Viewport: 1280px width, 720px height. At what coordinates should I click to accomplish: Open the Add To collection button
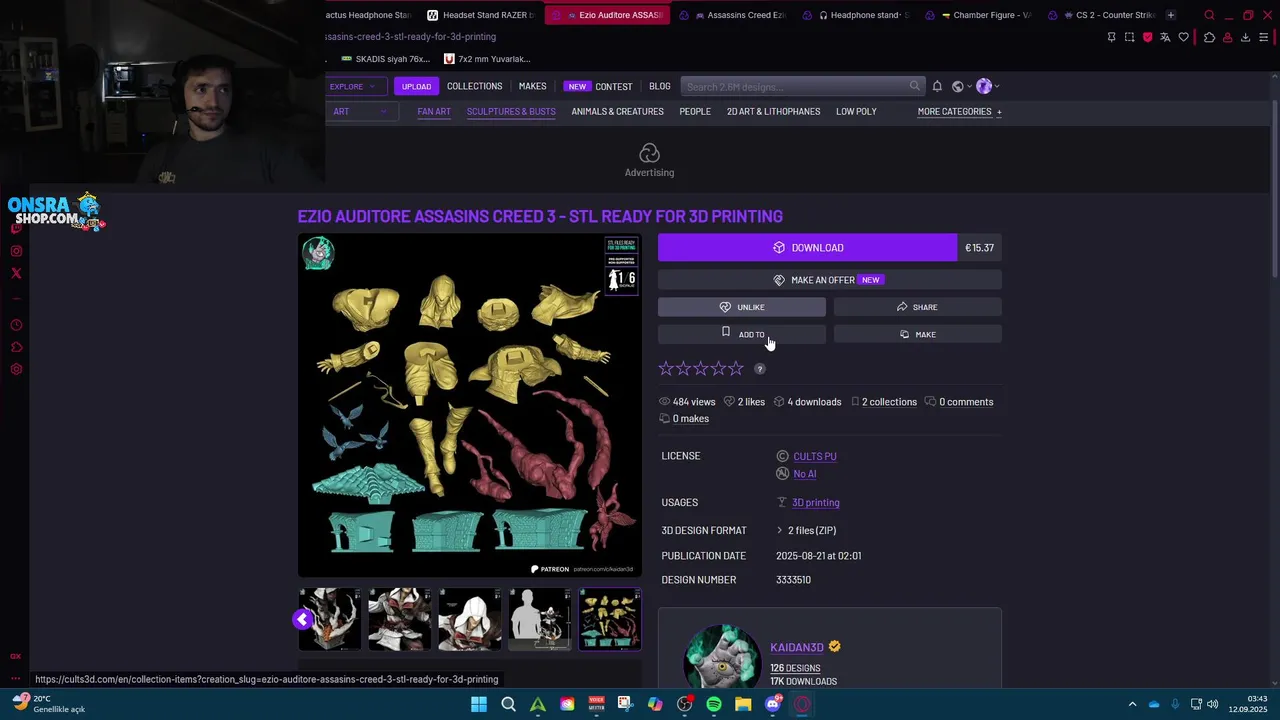(742, 334)
